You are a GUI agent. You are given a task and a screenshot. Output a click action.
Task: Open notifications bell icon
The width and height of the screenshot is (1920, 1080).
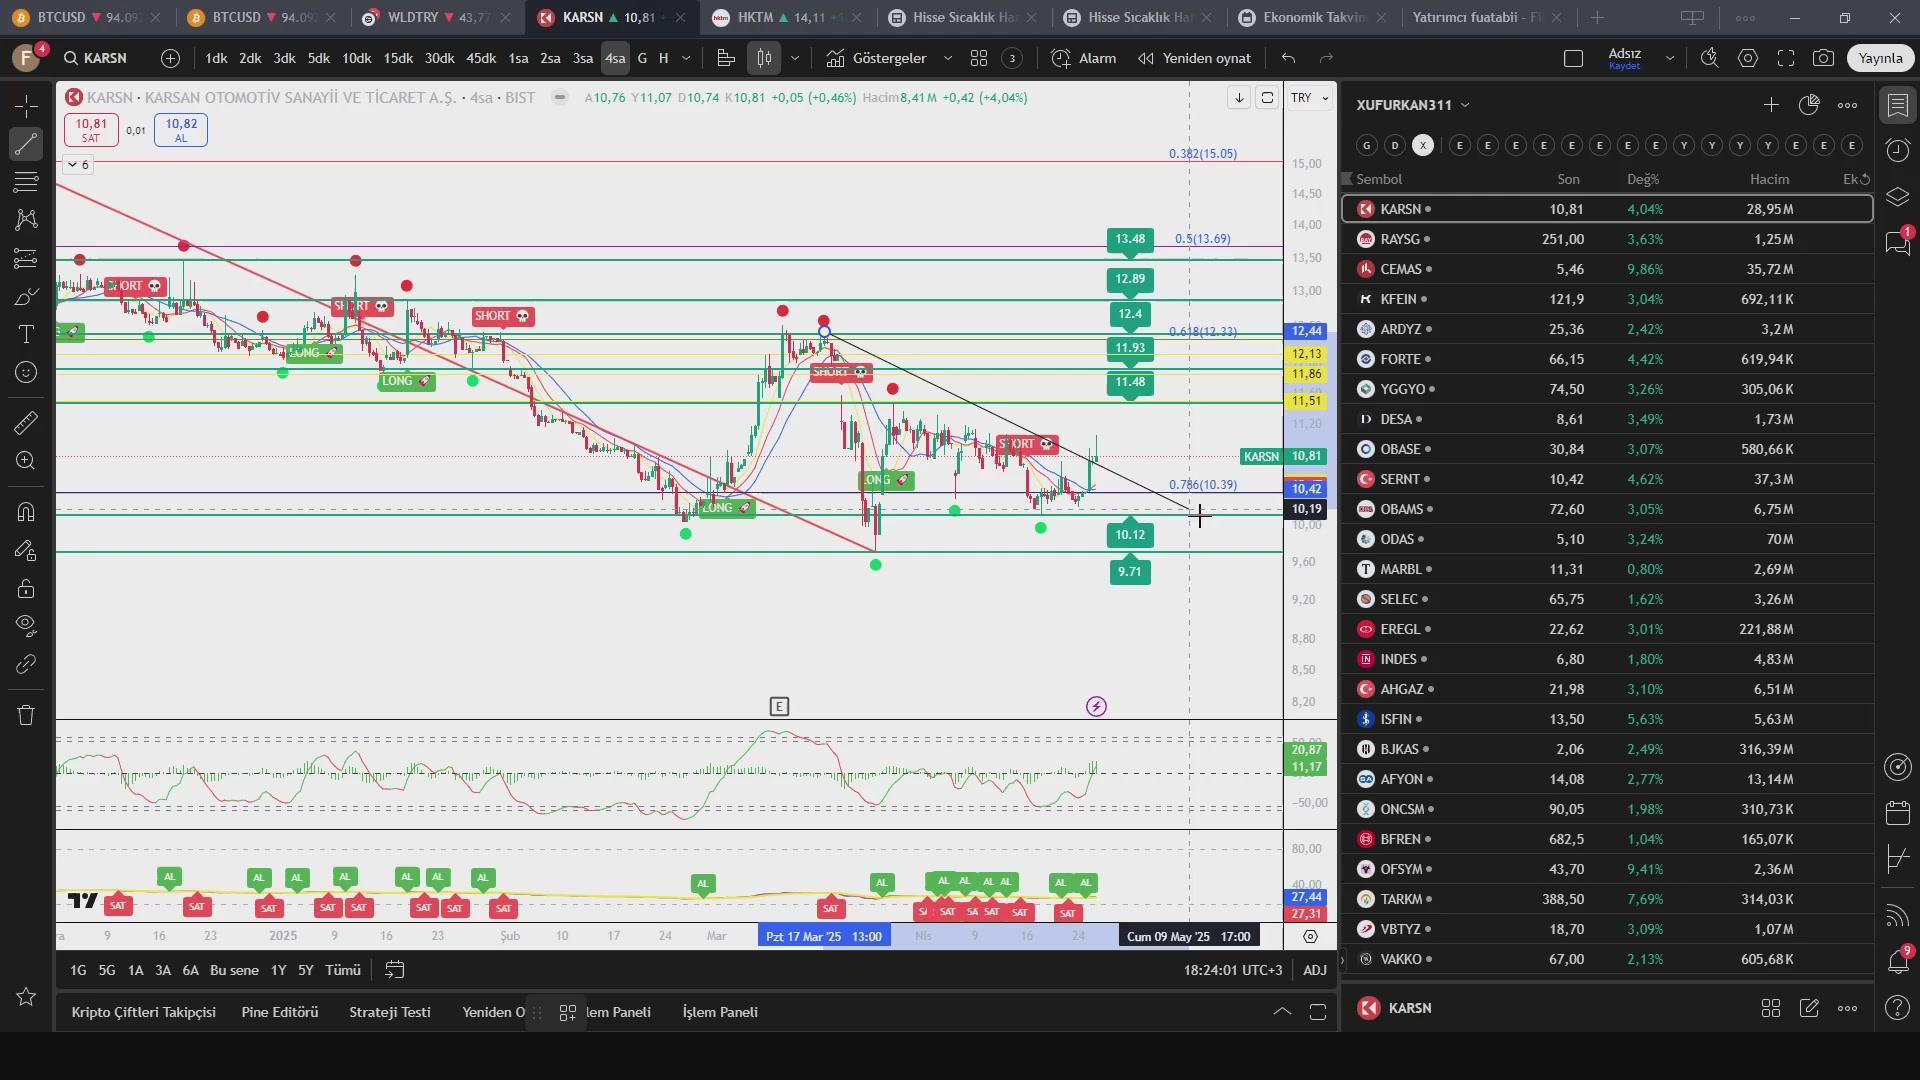[x=1898, y=961]
